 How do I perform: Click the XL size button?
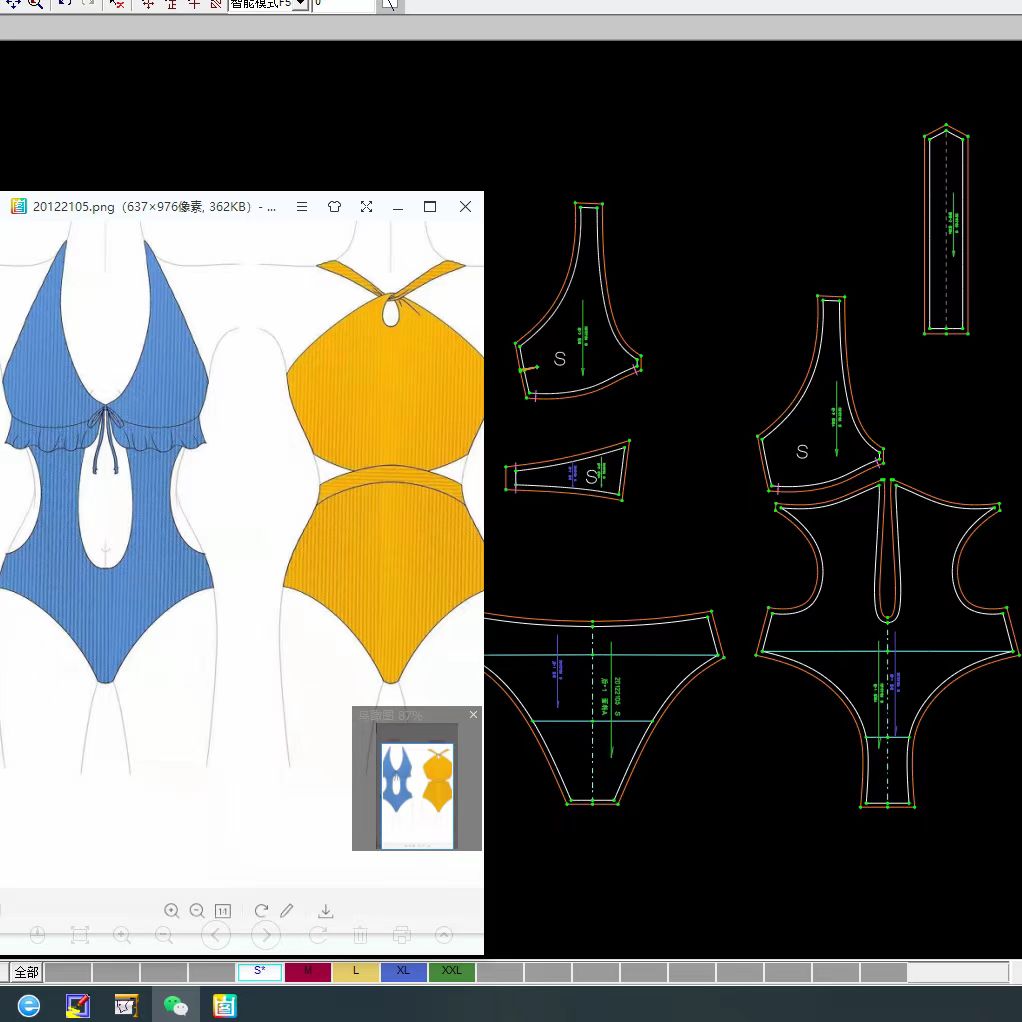tap(403, 971)
